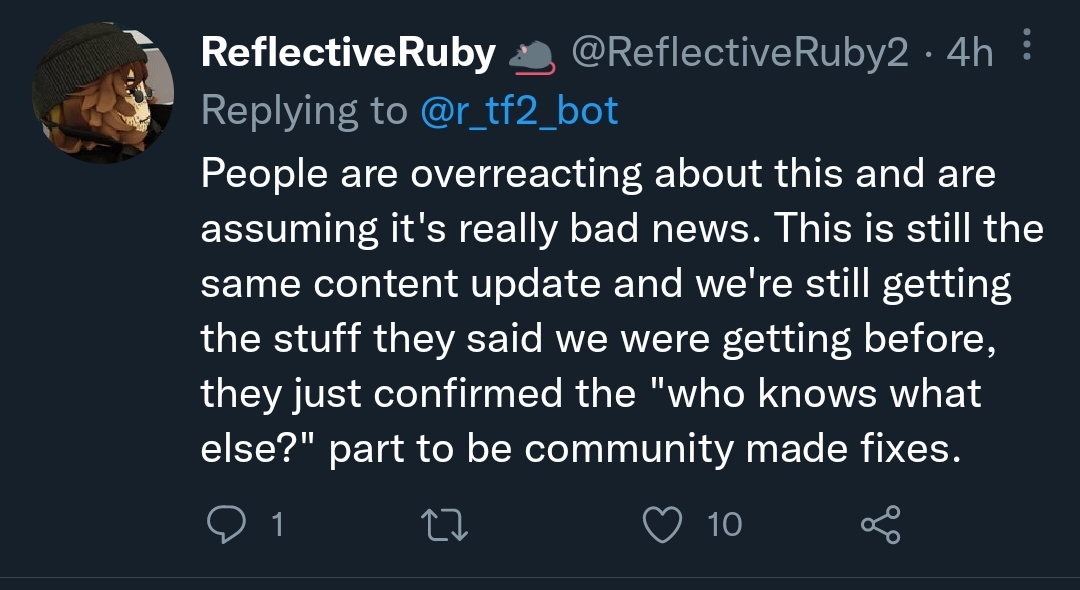1080x590 pixels.
Task: Click the reply count number 1
Action: [278, 525]
